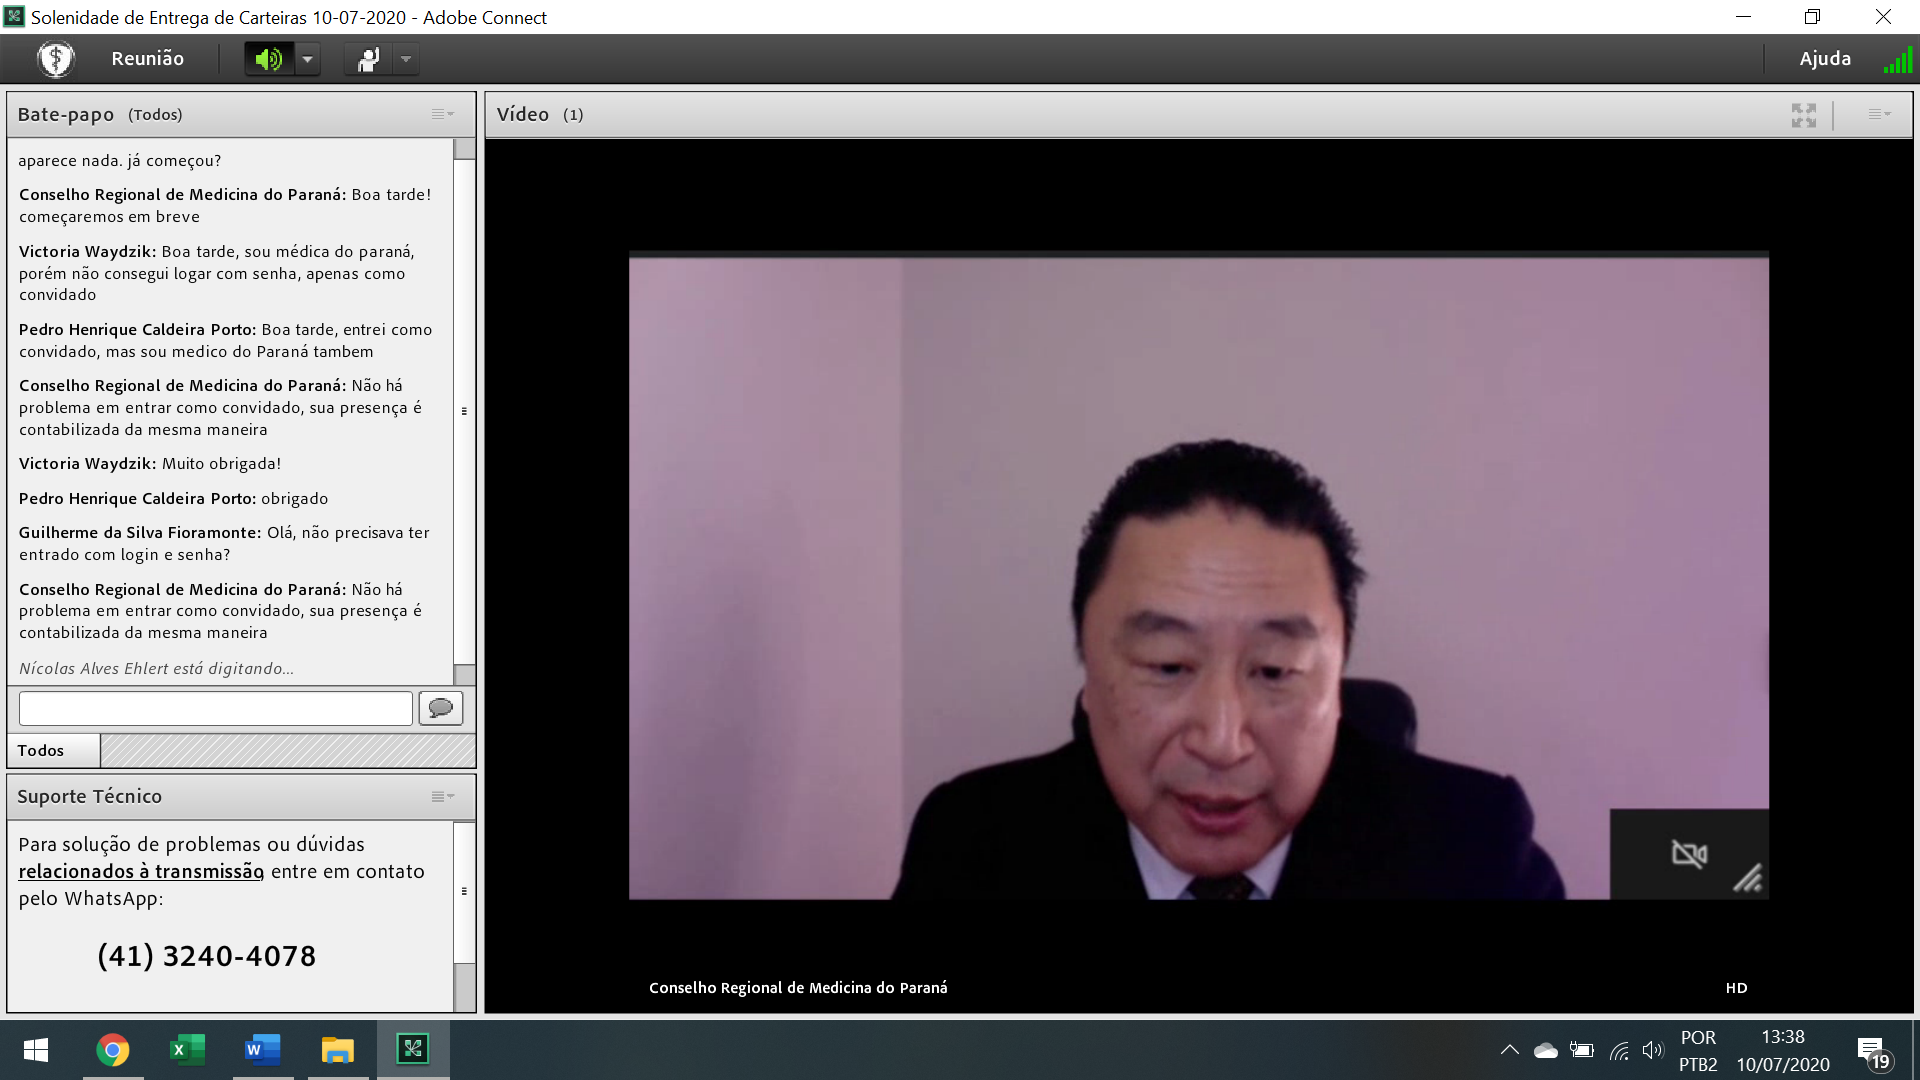Select the Todos chat tab

point(52,751)
